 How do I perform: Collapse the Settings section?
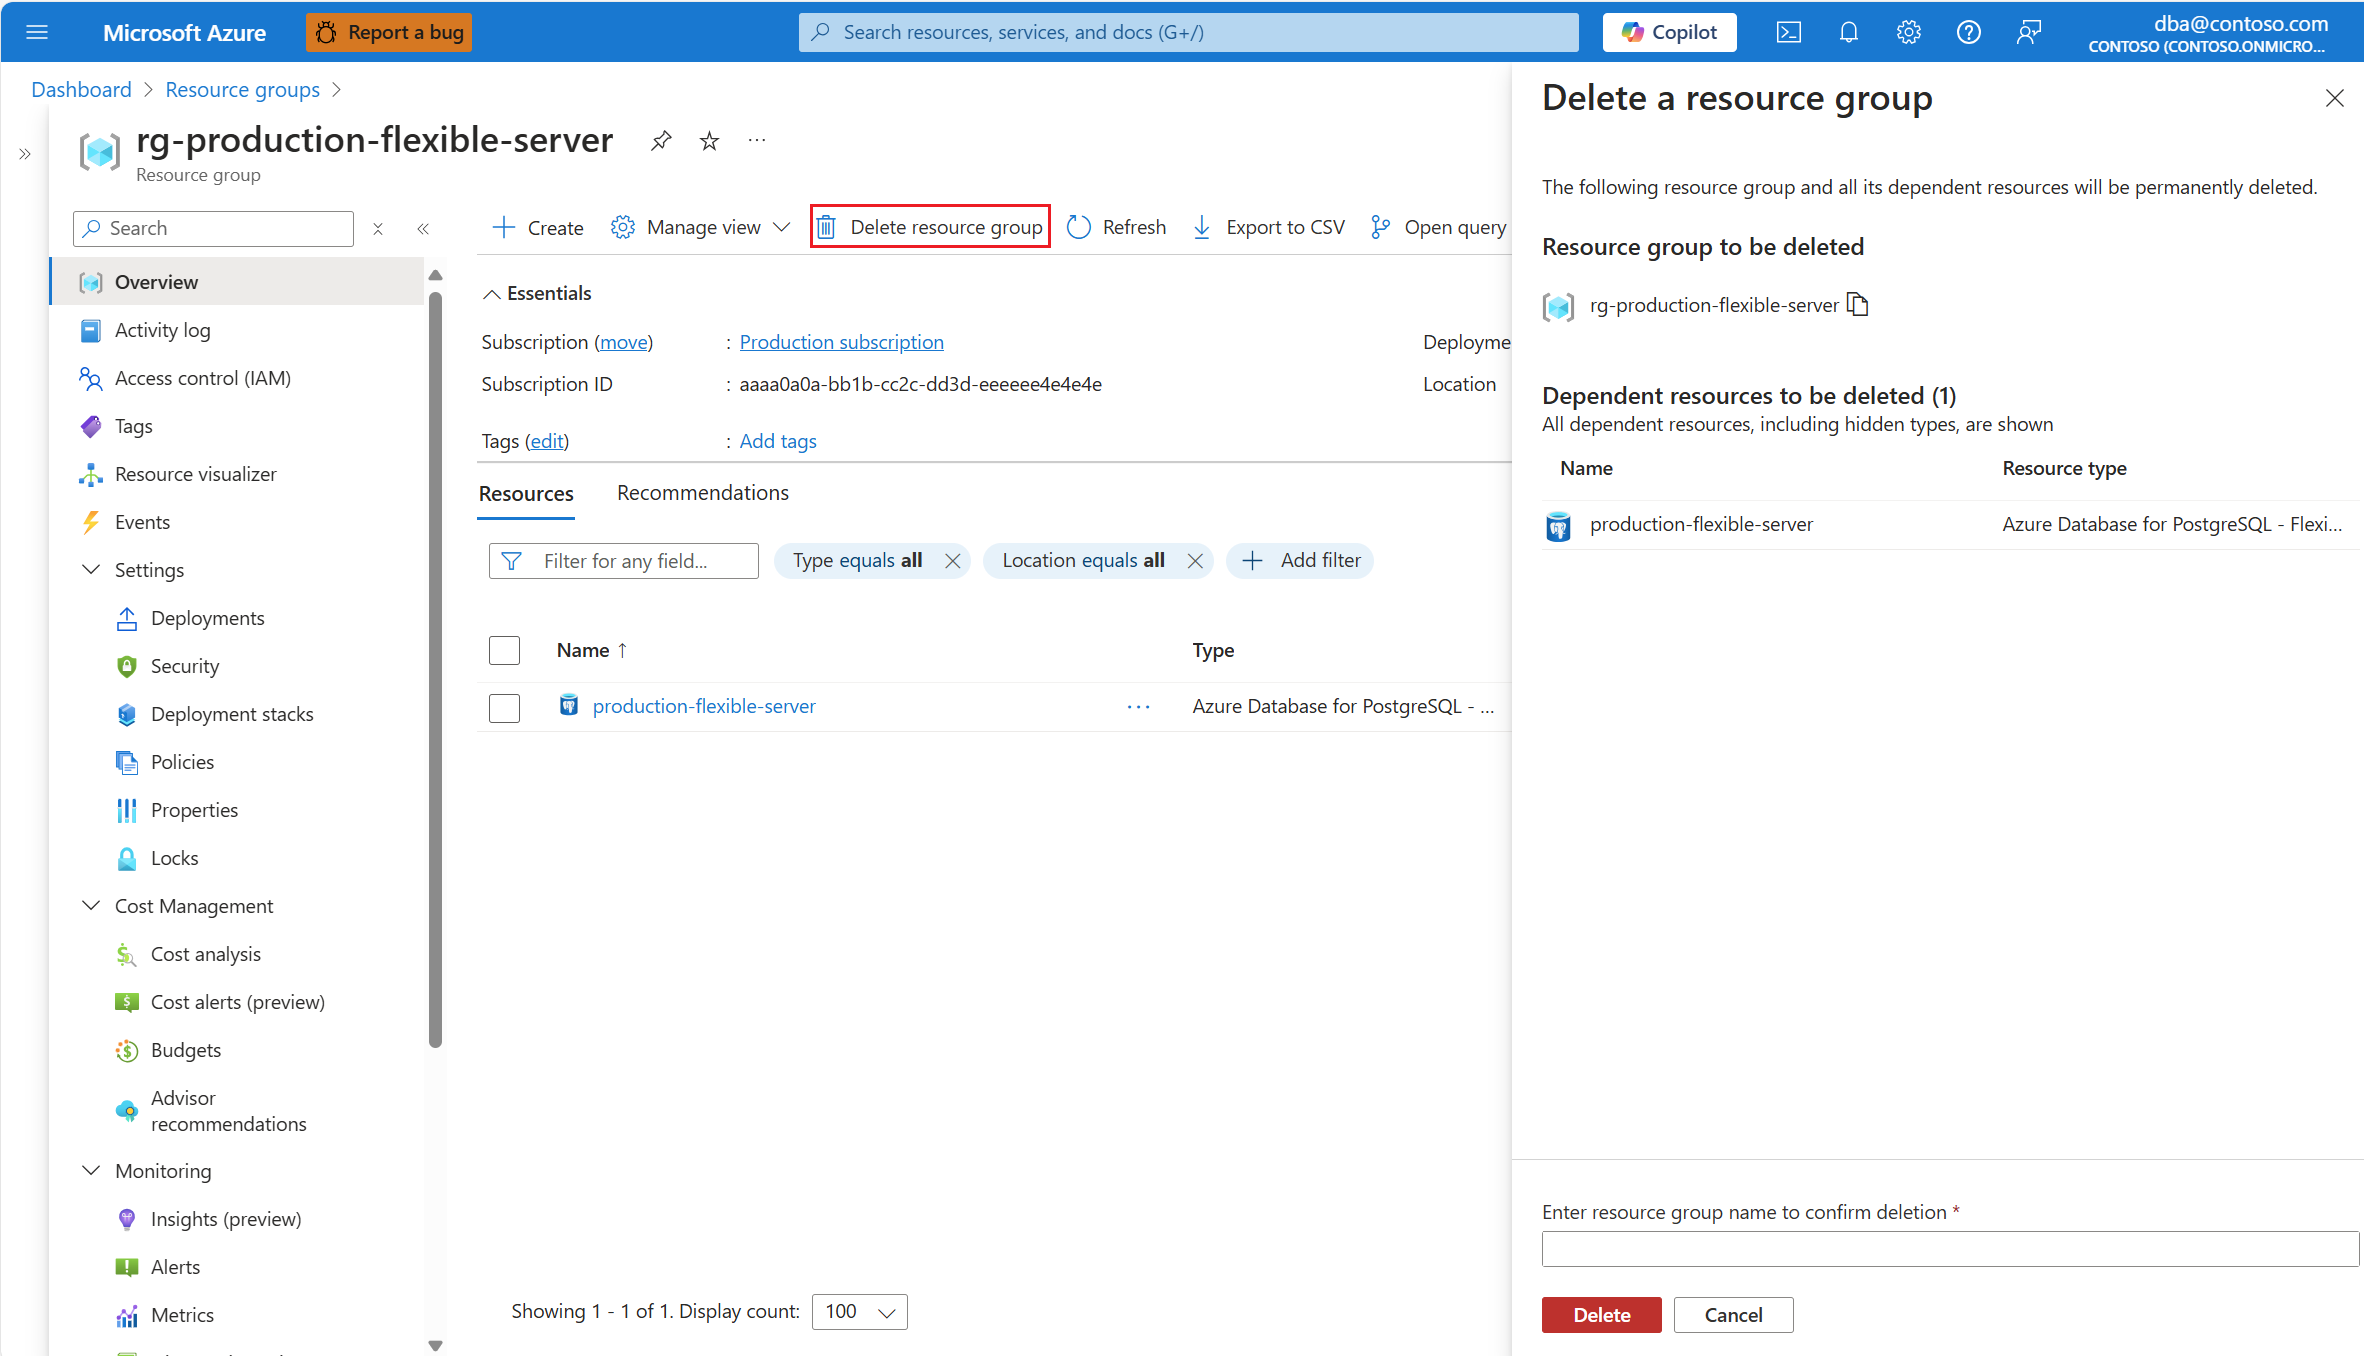(91, 570)
